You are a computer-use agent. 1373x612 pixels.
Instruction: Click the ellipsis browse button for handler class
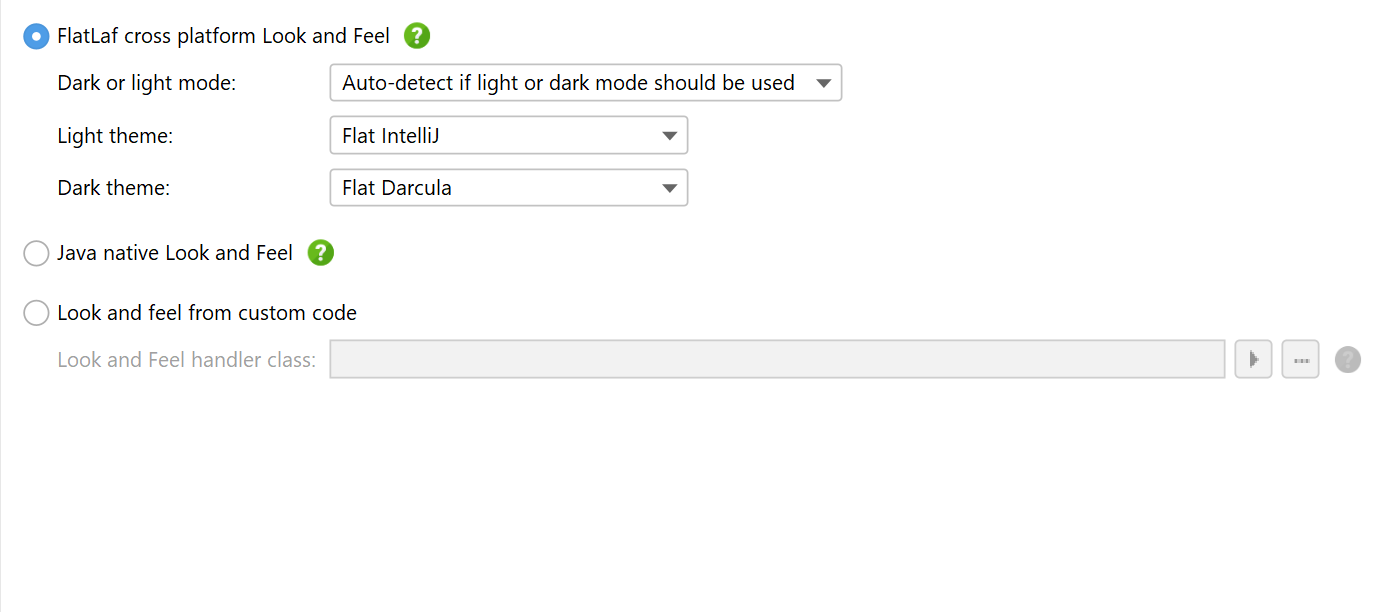(x=1301, y=360)
